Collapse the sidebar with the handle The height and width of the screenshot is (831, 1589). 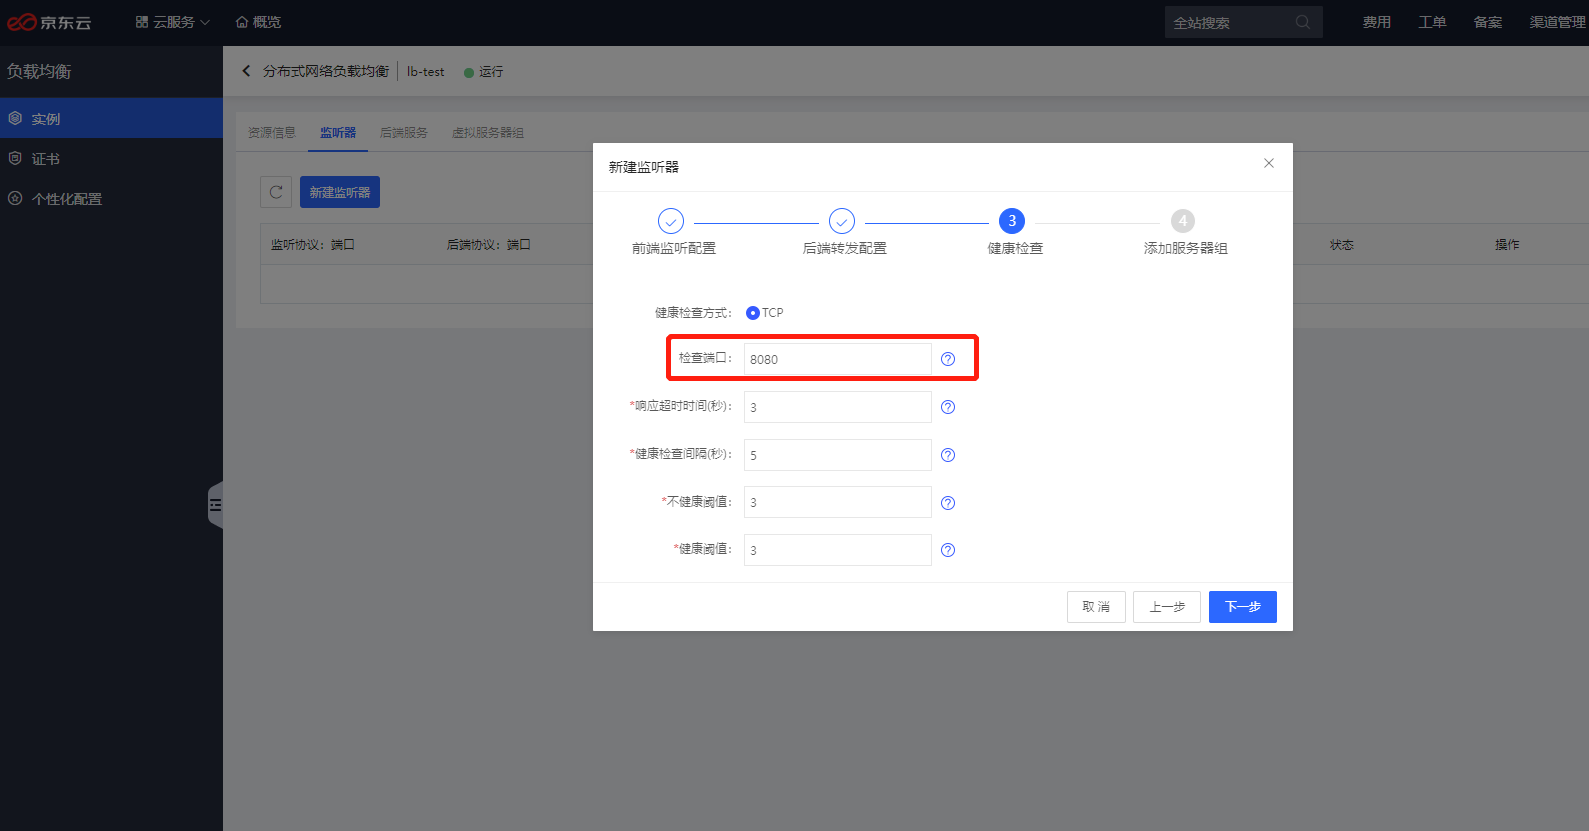(x=215, y=505)
